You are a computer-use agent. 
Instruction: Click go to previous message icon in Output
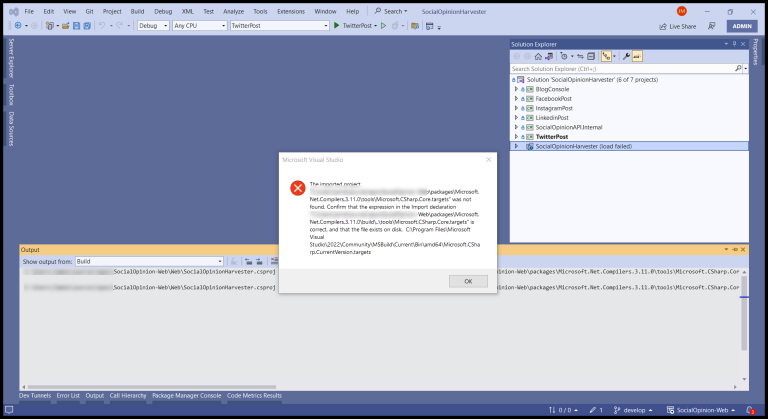point(249,261)
